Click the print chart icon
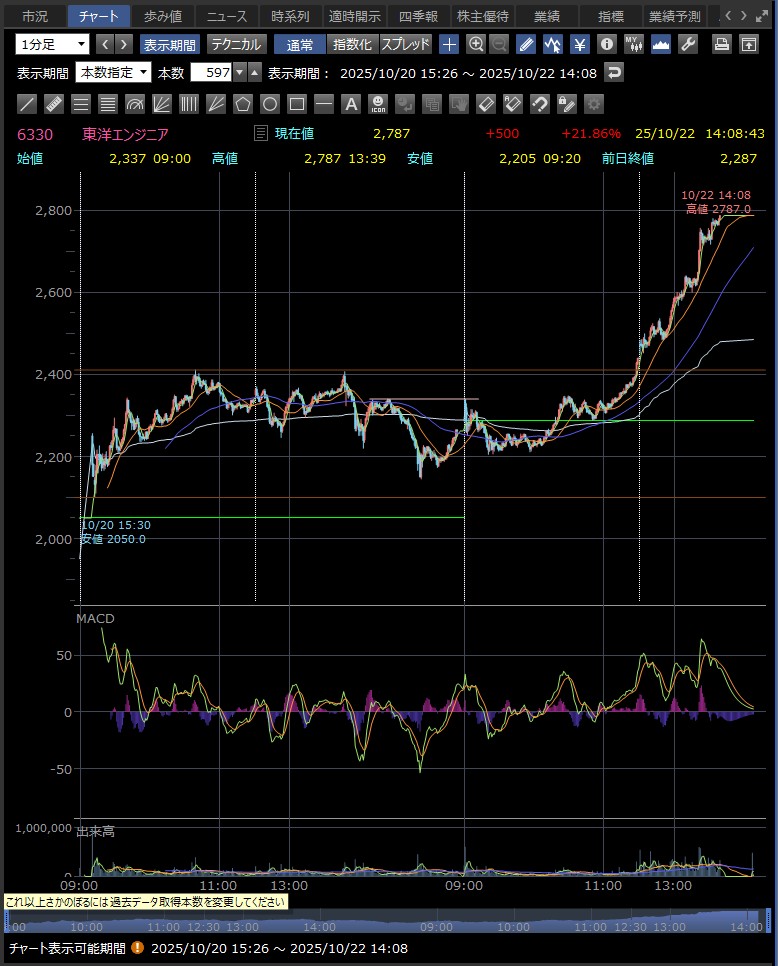The width and height of the screenshot is (778, 966). (722, 44)
